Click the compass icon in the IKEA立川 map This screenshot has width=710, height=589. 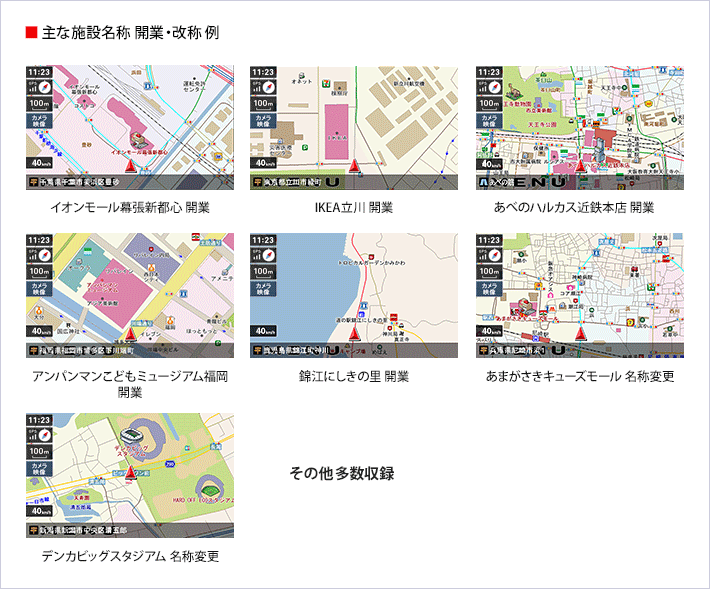(269, 87)
